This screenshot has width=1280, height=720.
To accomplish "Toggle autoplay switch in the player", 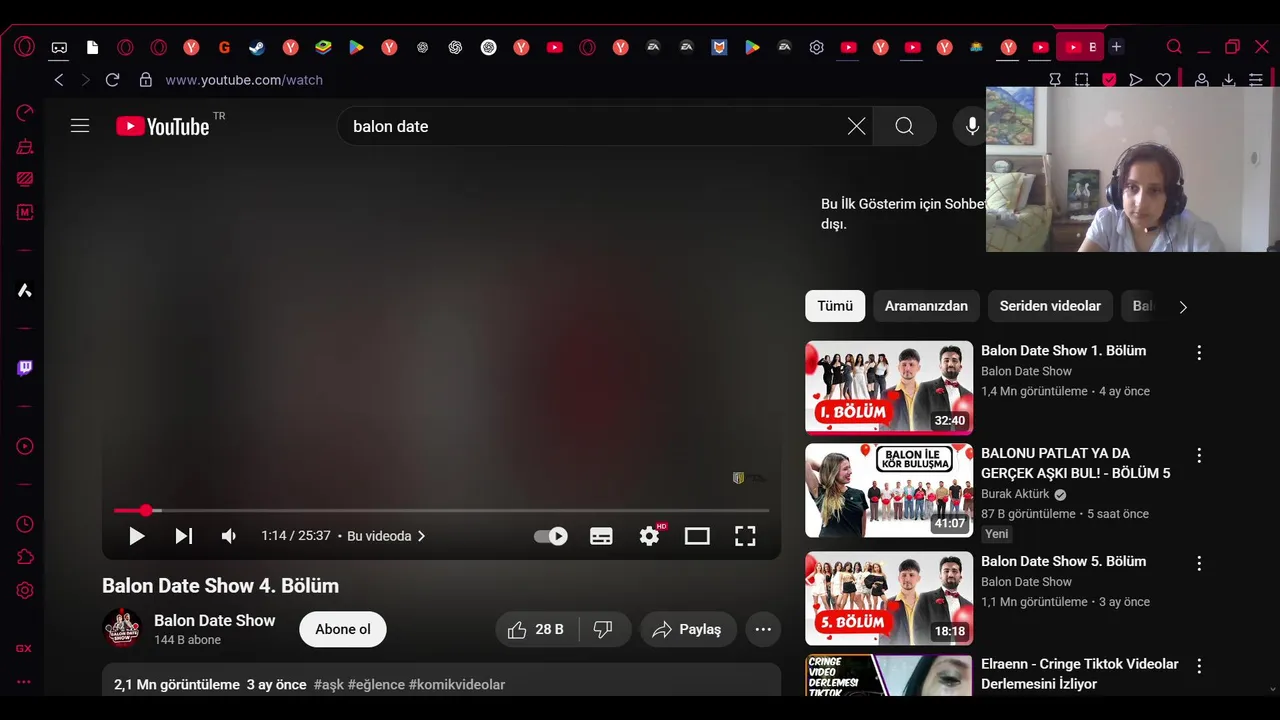I will (x=551, y=536).
